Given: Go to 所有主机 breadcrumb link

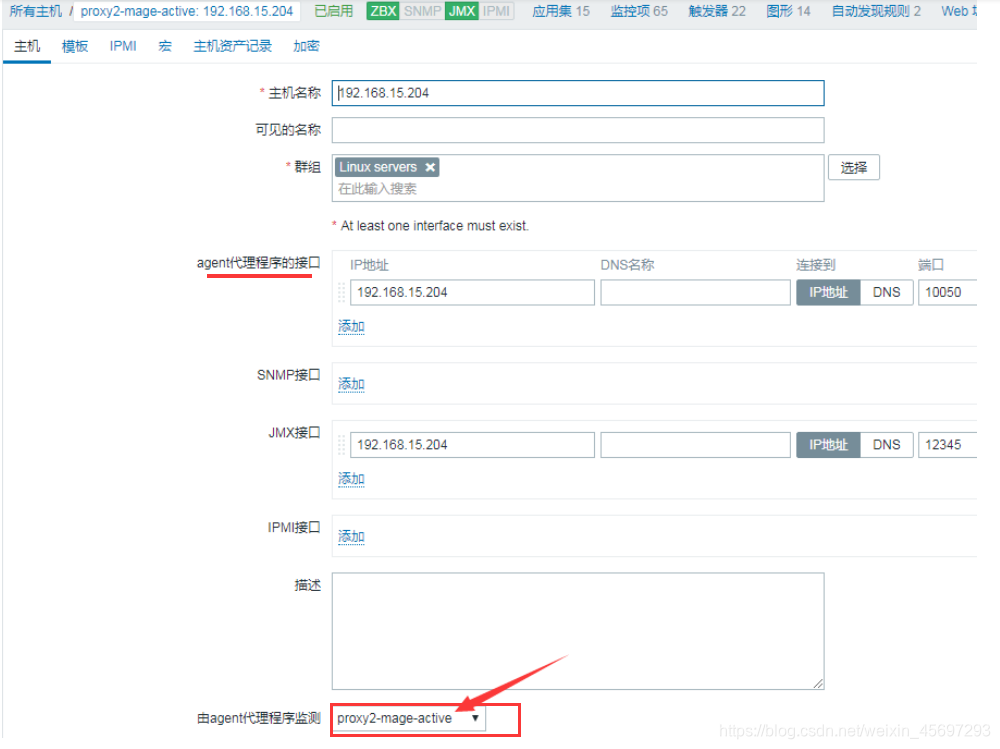Looking at the screenshot, I should click(x=36, y=11).
